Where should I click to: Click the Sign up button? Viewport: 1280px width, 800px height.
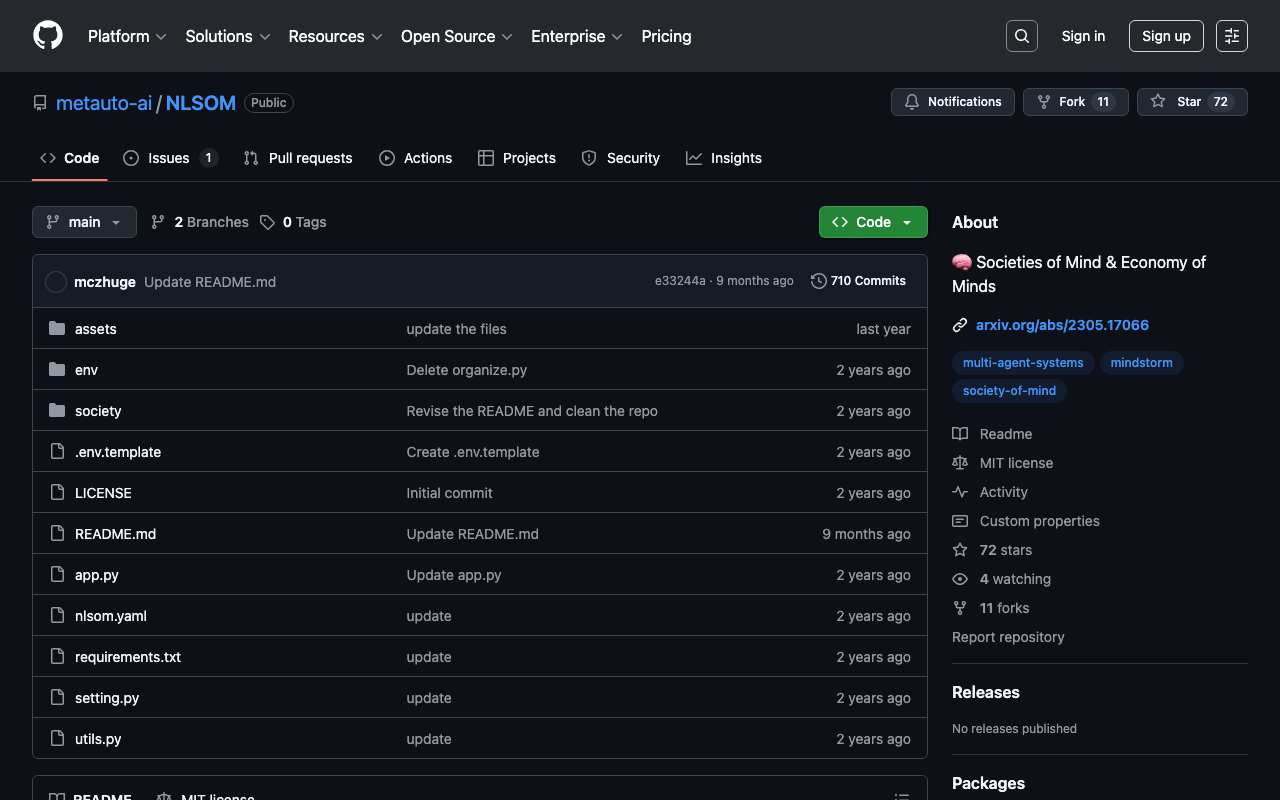(x=1165, y=36)
